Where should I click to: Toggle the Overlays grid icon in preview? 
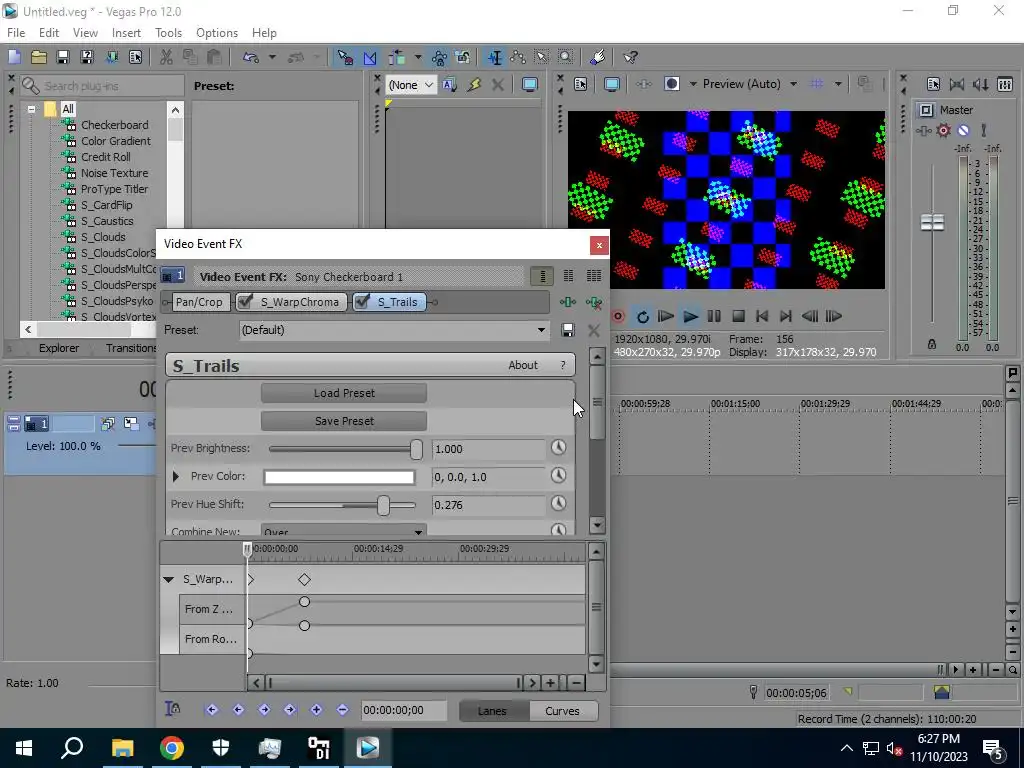(x=816, y=84)
